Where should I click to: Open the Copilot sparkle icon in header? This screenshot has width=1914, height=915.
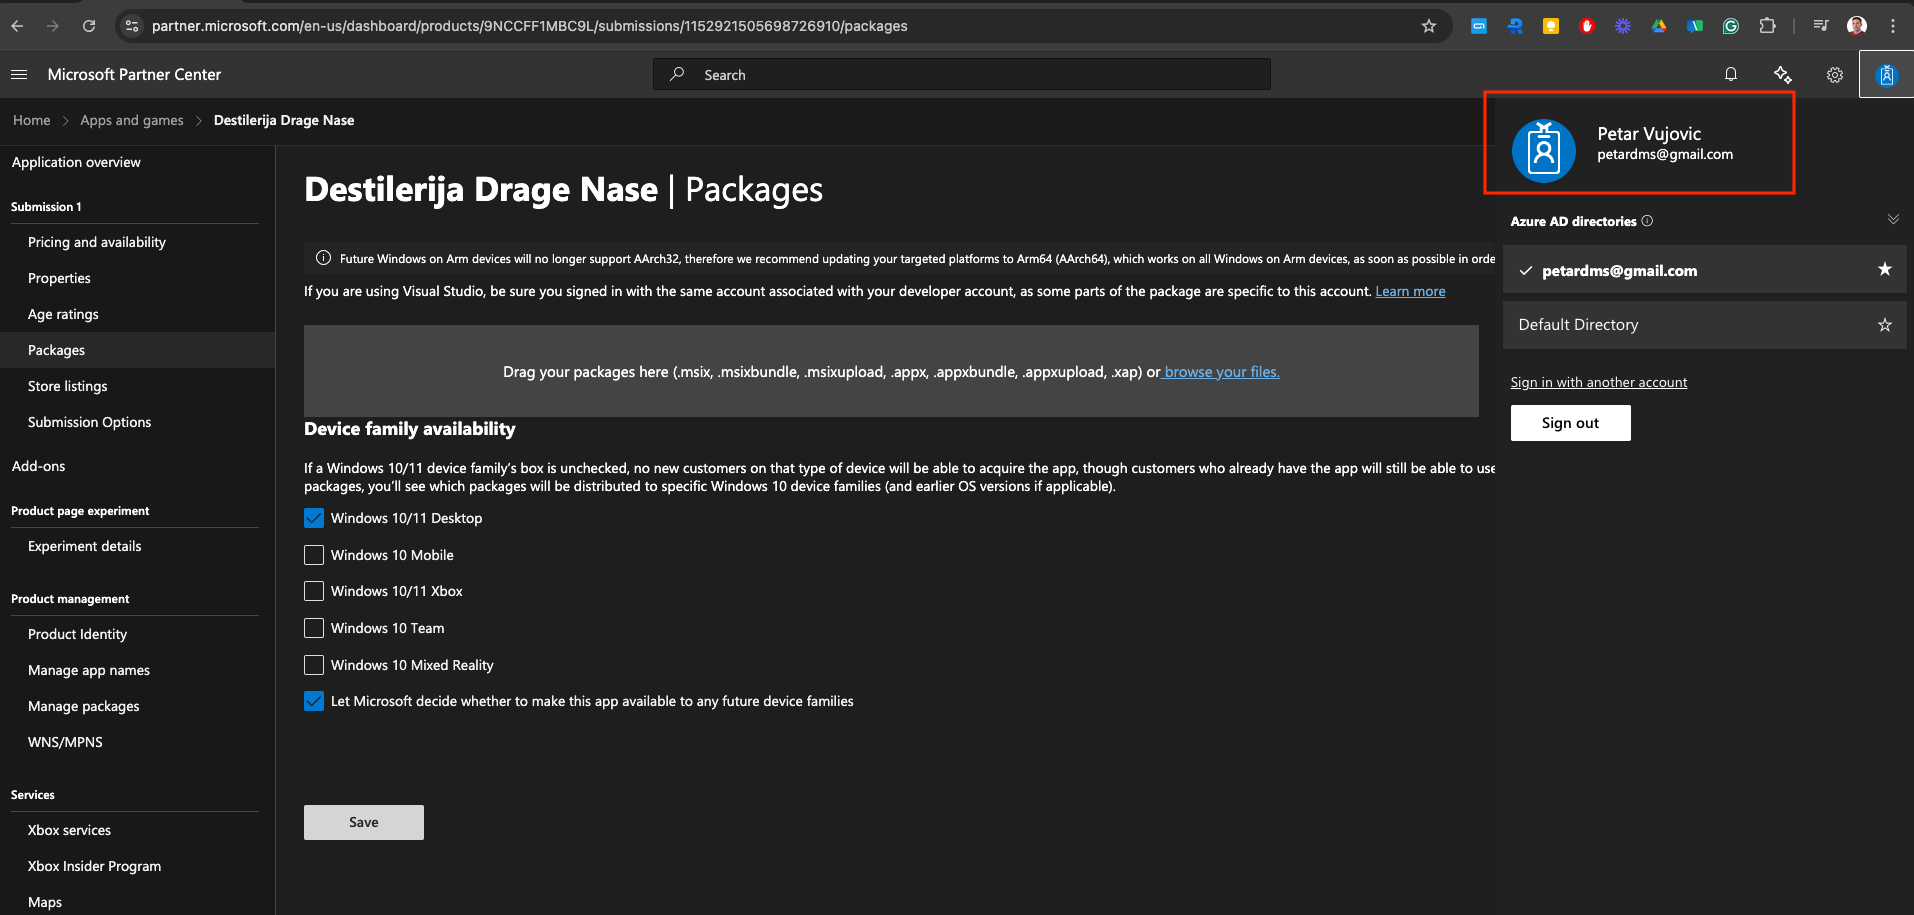click(1783, 74)
